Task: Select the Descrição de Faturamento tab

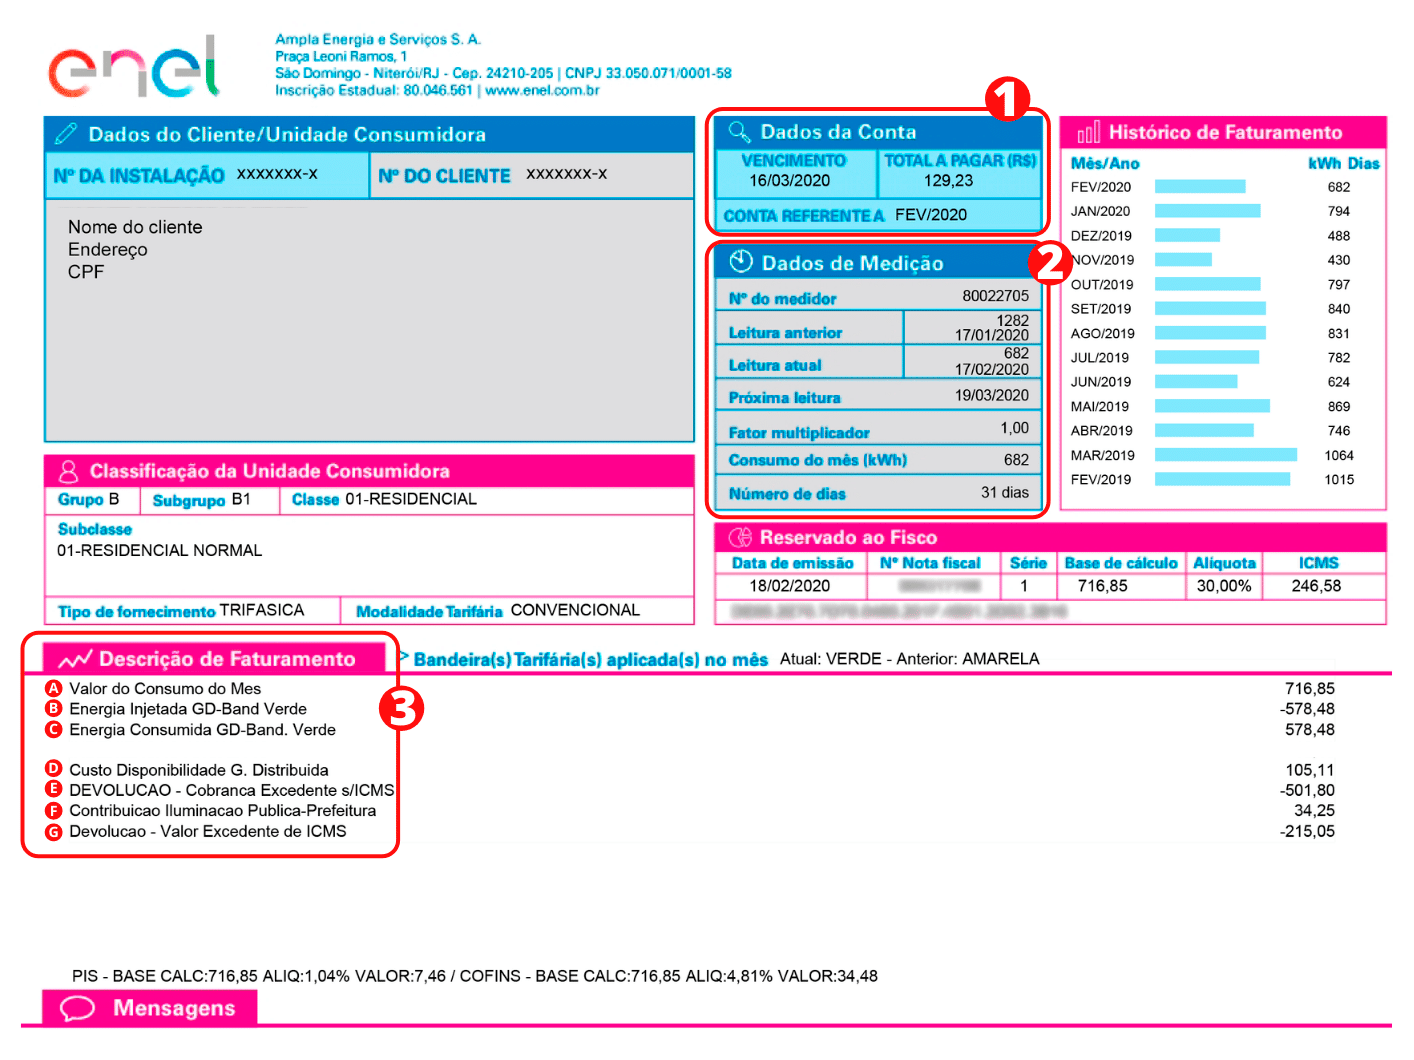Action: click(x=214, y=658)
